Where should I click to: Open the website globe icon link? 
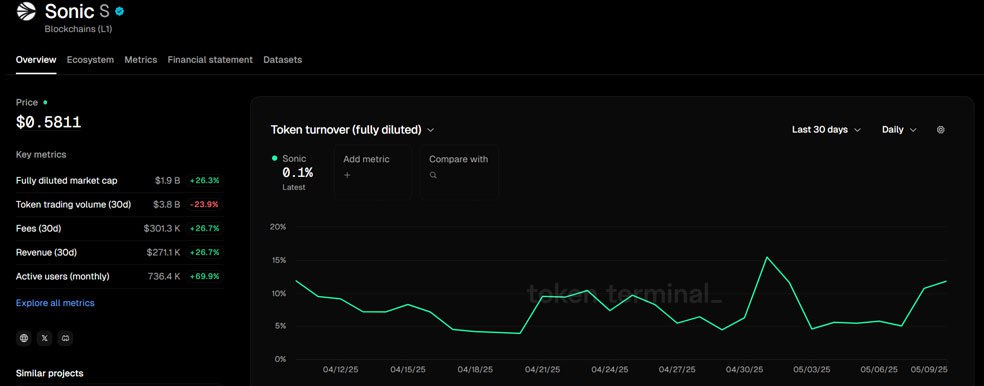coord(24,338)
